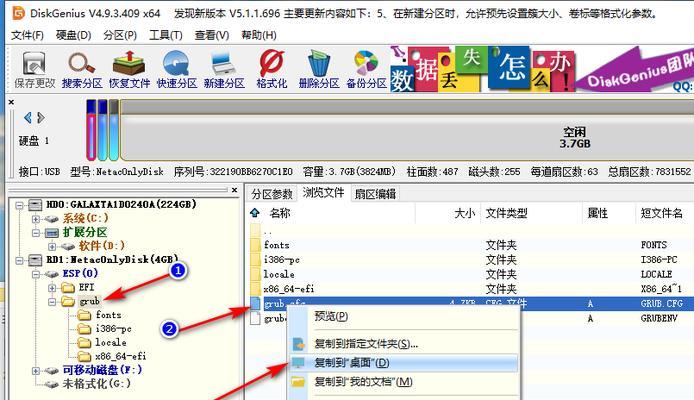Select locale subfolder in the tree
Image resolution: width=694 pixels, height=400 pixels.
[x=111, y=342]
